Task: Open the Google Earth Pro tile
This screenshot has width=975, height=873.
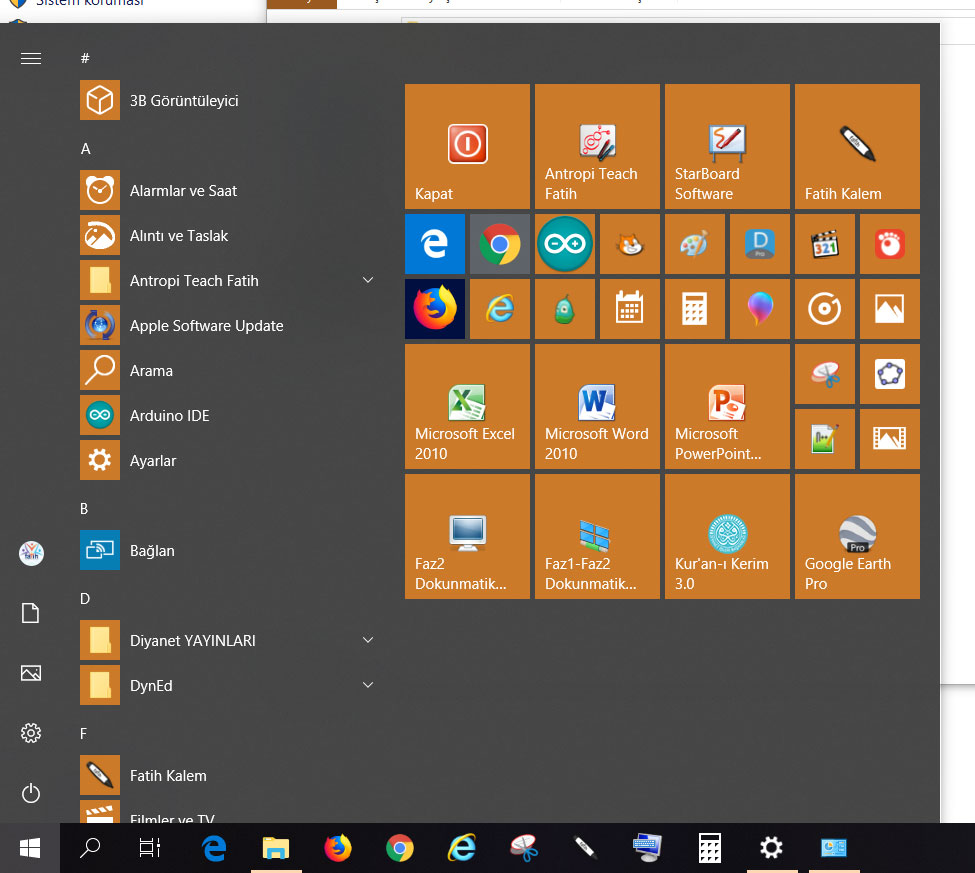Action: pos(857,536)
